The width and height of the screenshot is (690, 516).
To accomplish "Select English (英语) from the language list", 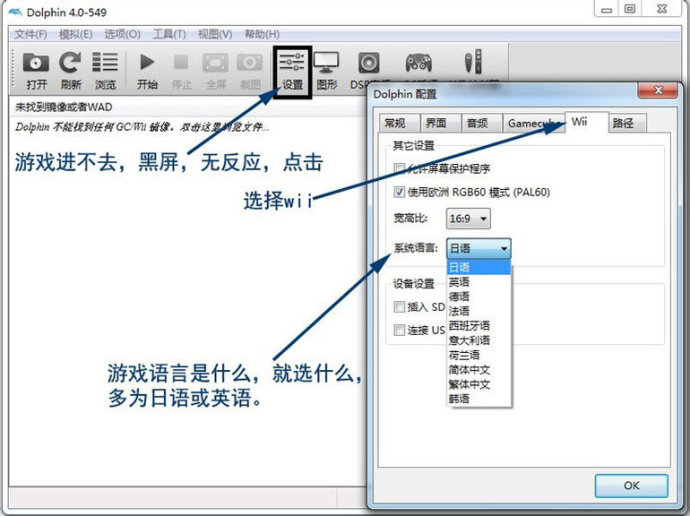I will coord(479,282).
